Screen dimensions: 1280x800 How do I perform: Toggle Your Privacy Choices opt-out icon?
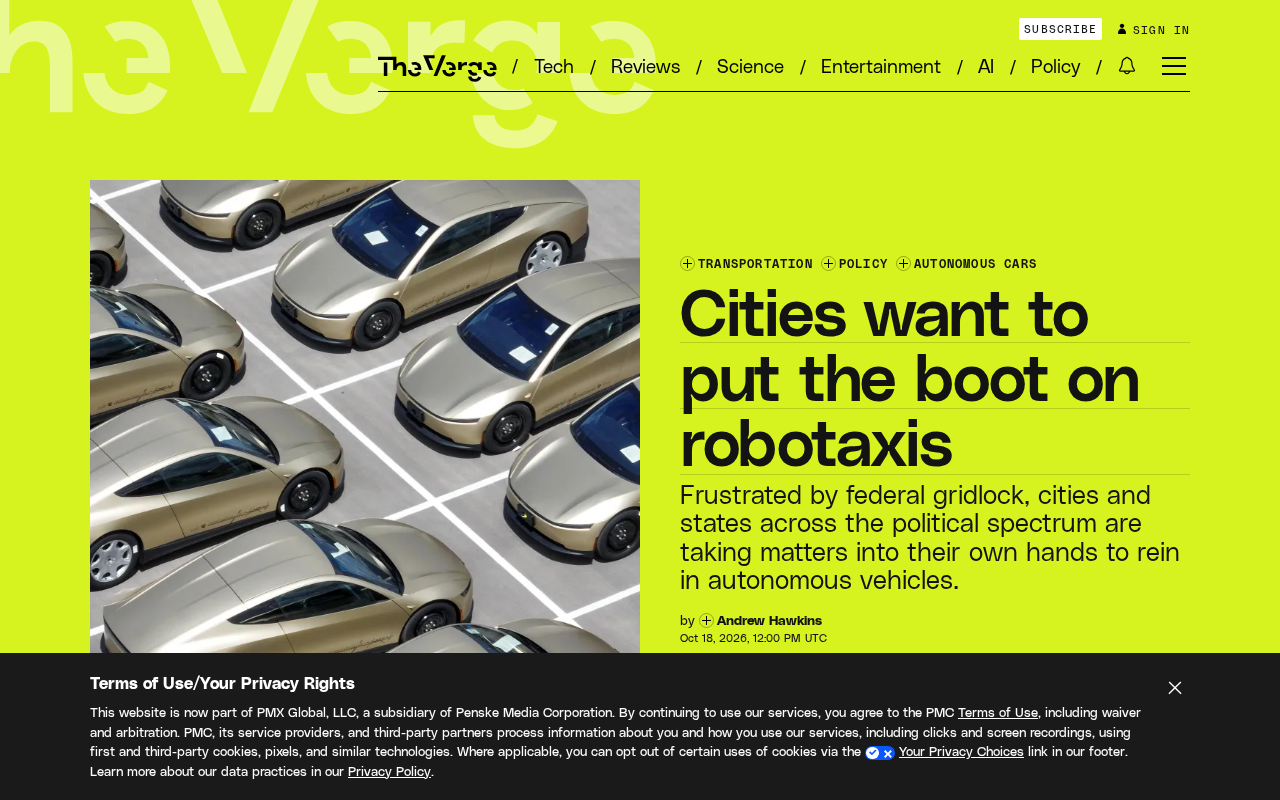880,753
